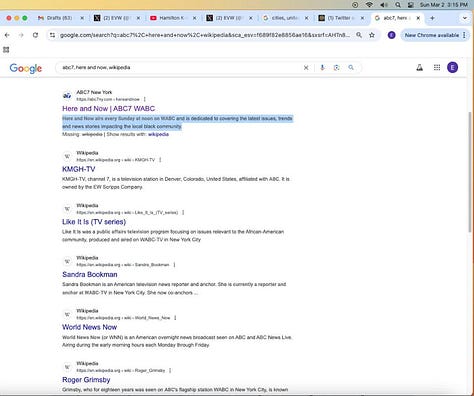Image resolution: width=474 pixels, height=396 pixels.
Task: Open Spotlight search in the menu bar
Action: (x=398, y=5)
